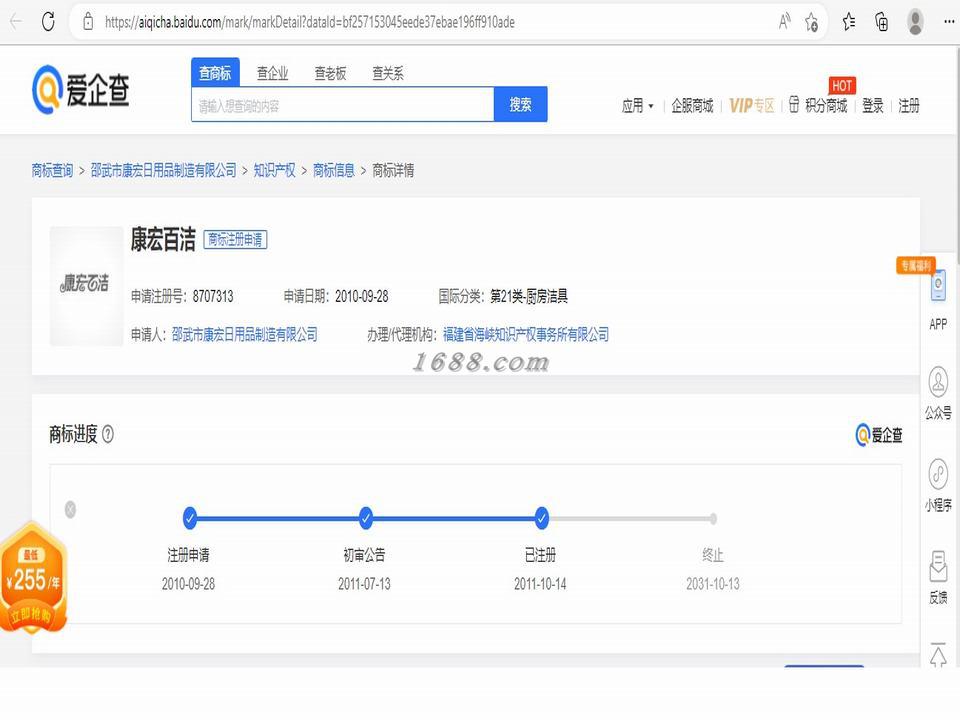Viewport: 960px width, 720px height.
Task: Go to 知识产权 breadcrumb
Action: click(x=274, y=170)
